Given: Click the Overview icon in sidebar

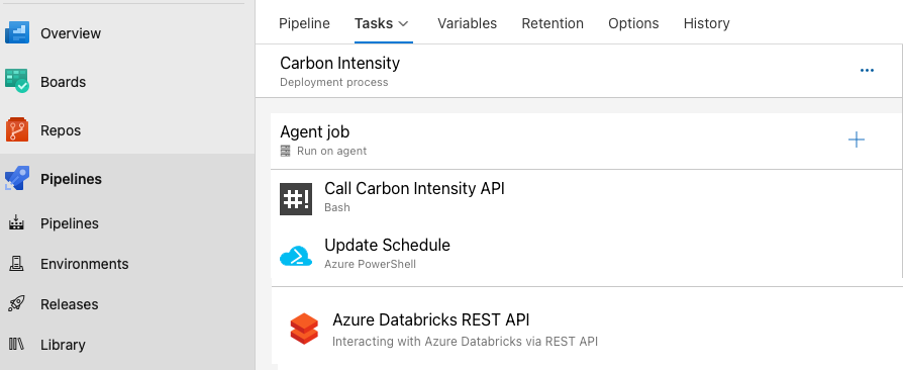Looking at the screenshot, I should point(17,33).
